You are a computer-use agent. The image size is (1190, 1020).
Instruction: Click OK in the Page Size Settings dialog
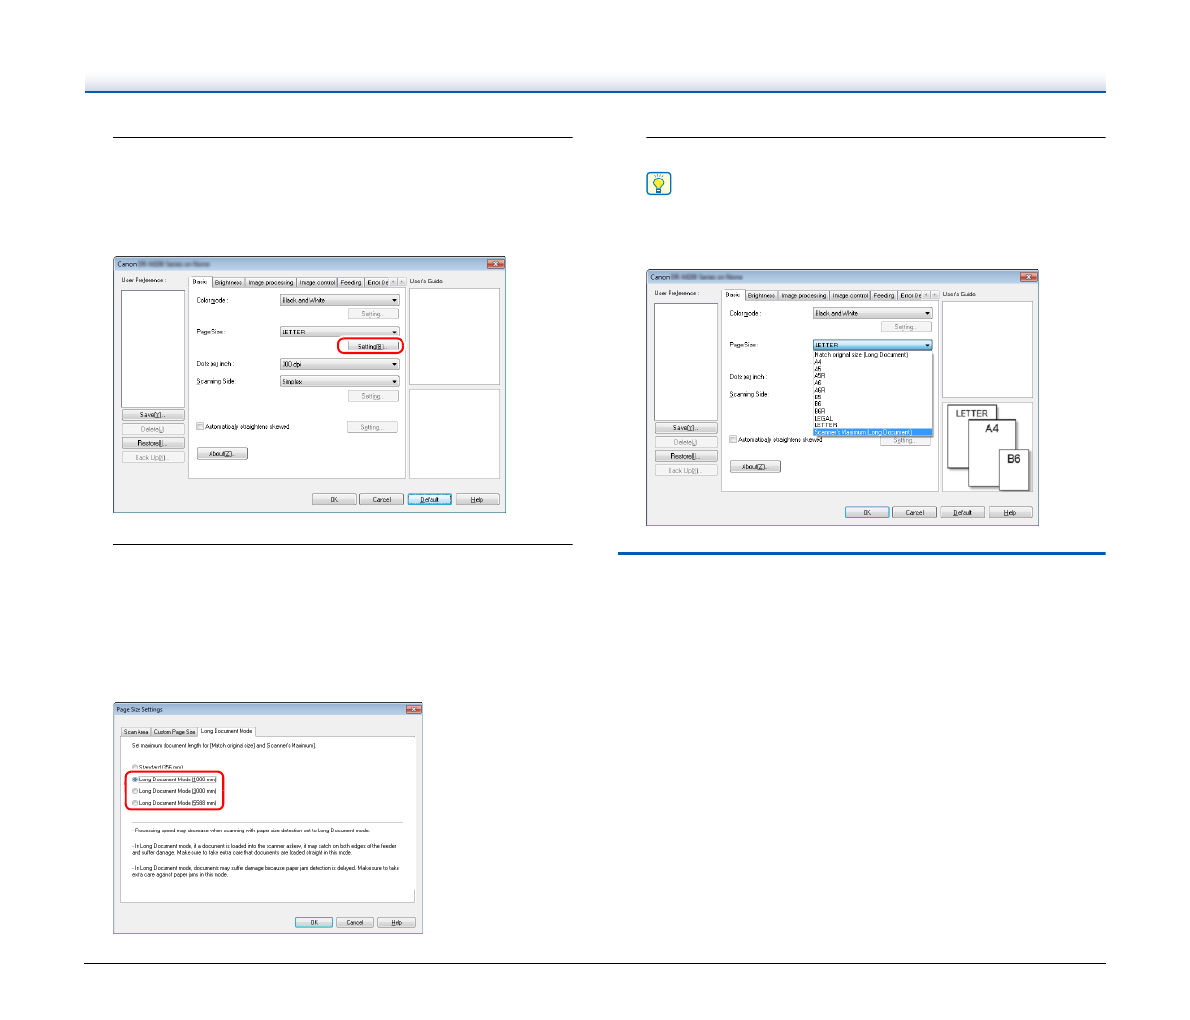click(x=314, y=922)
